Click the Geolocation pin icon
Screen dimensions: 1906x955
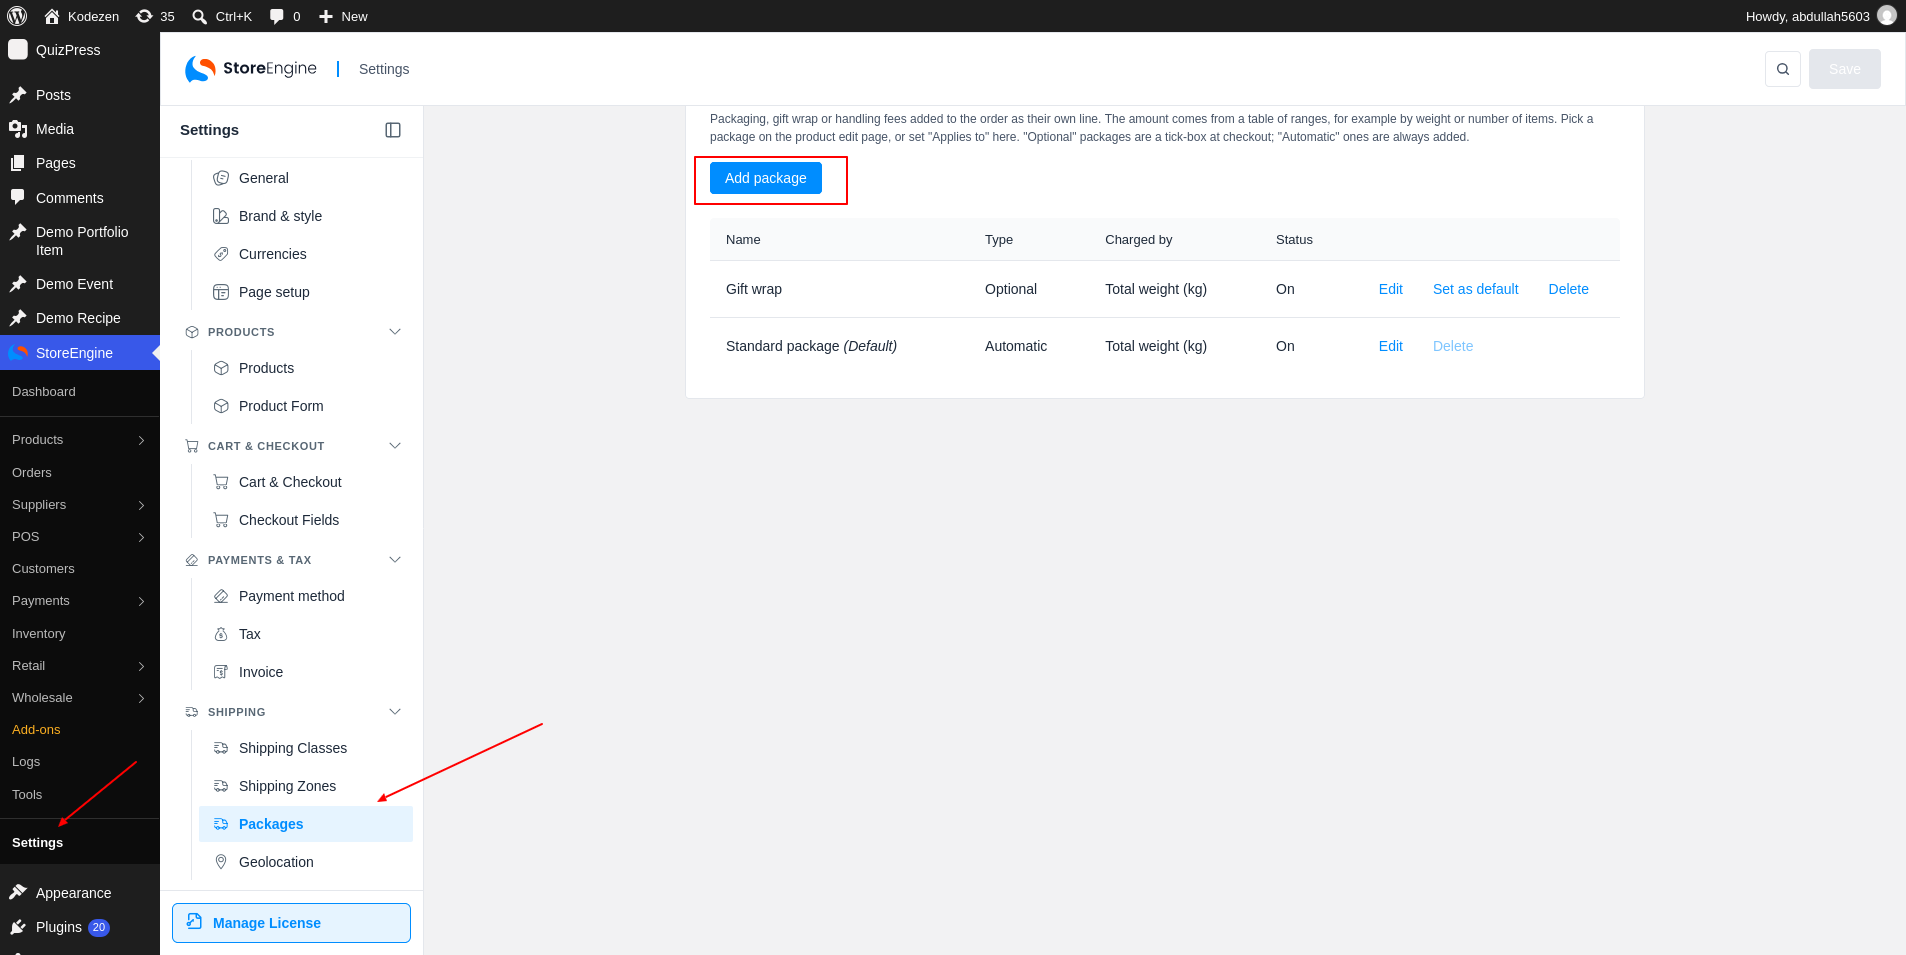221,862
